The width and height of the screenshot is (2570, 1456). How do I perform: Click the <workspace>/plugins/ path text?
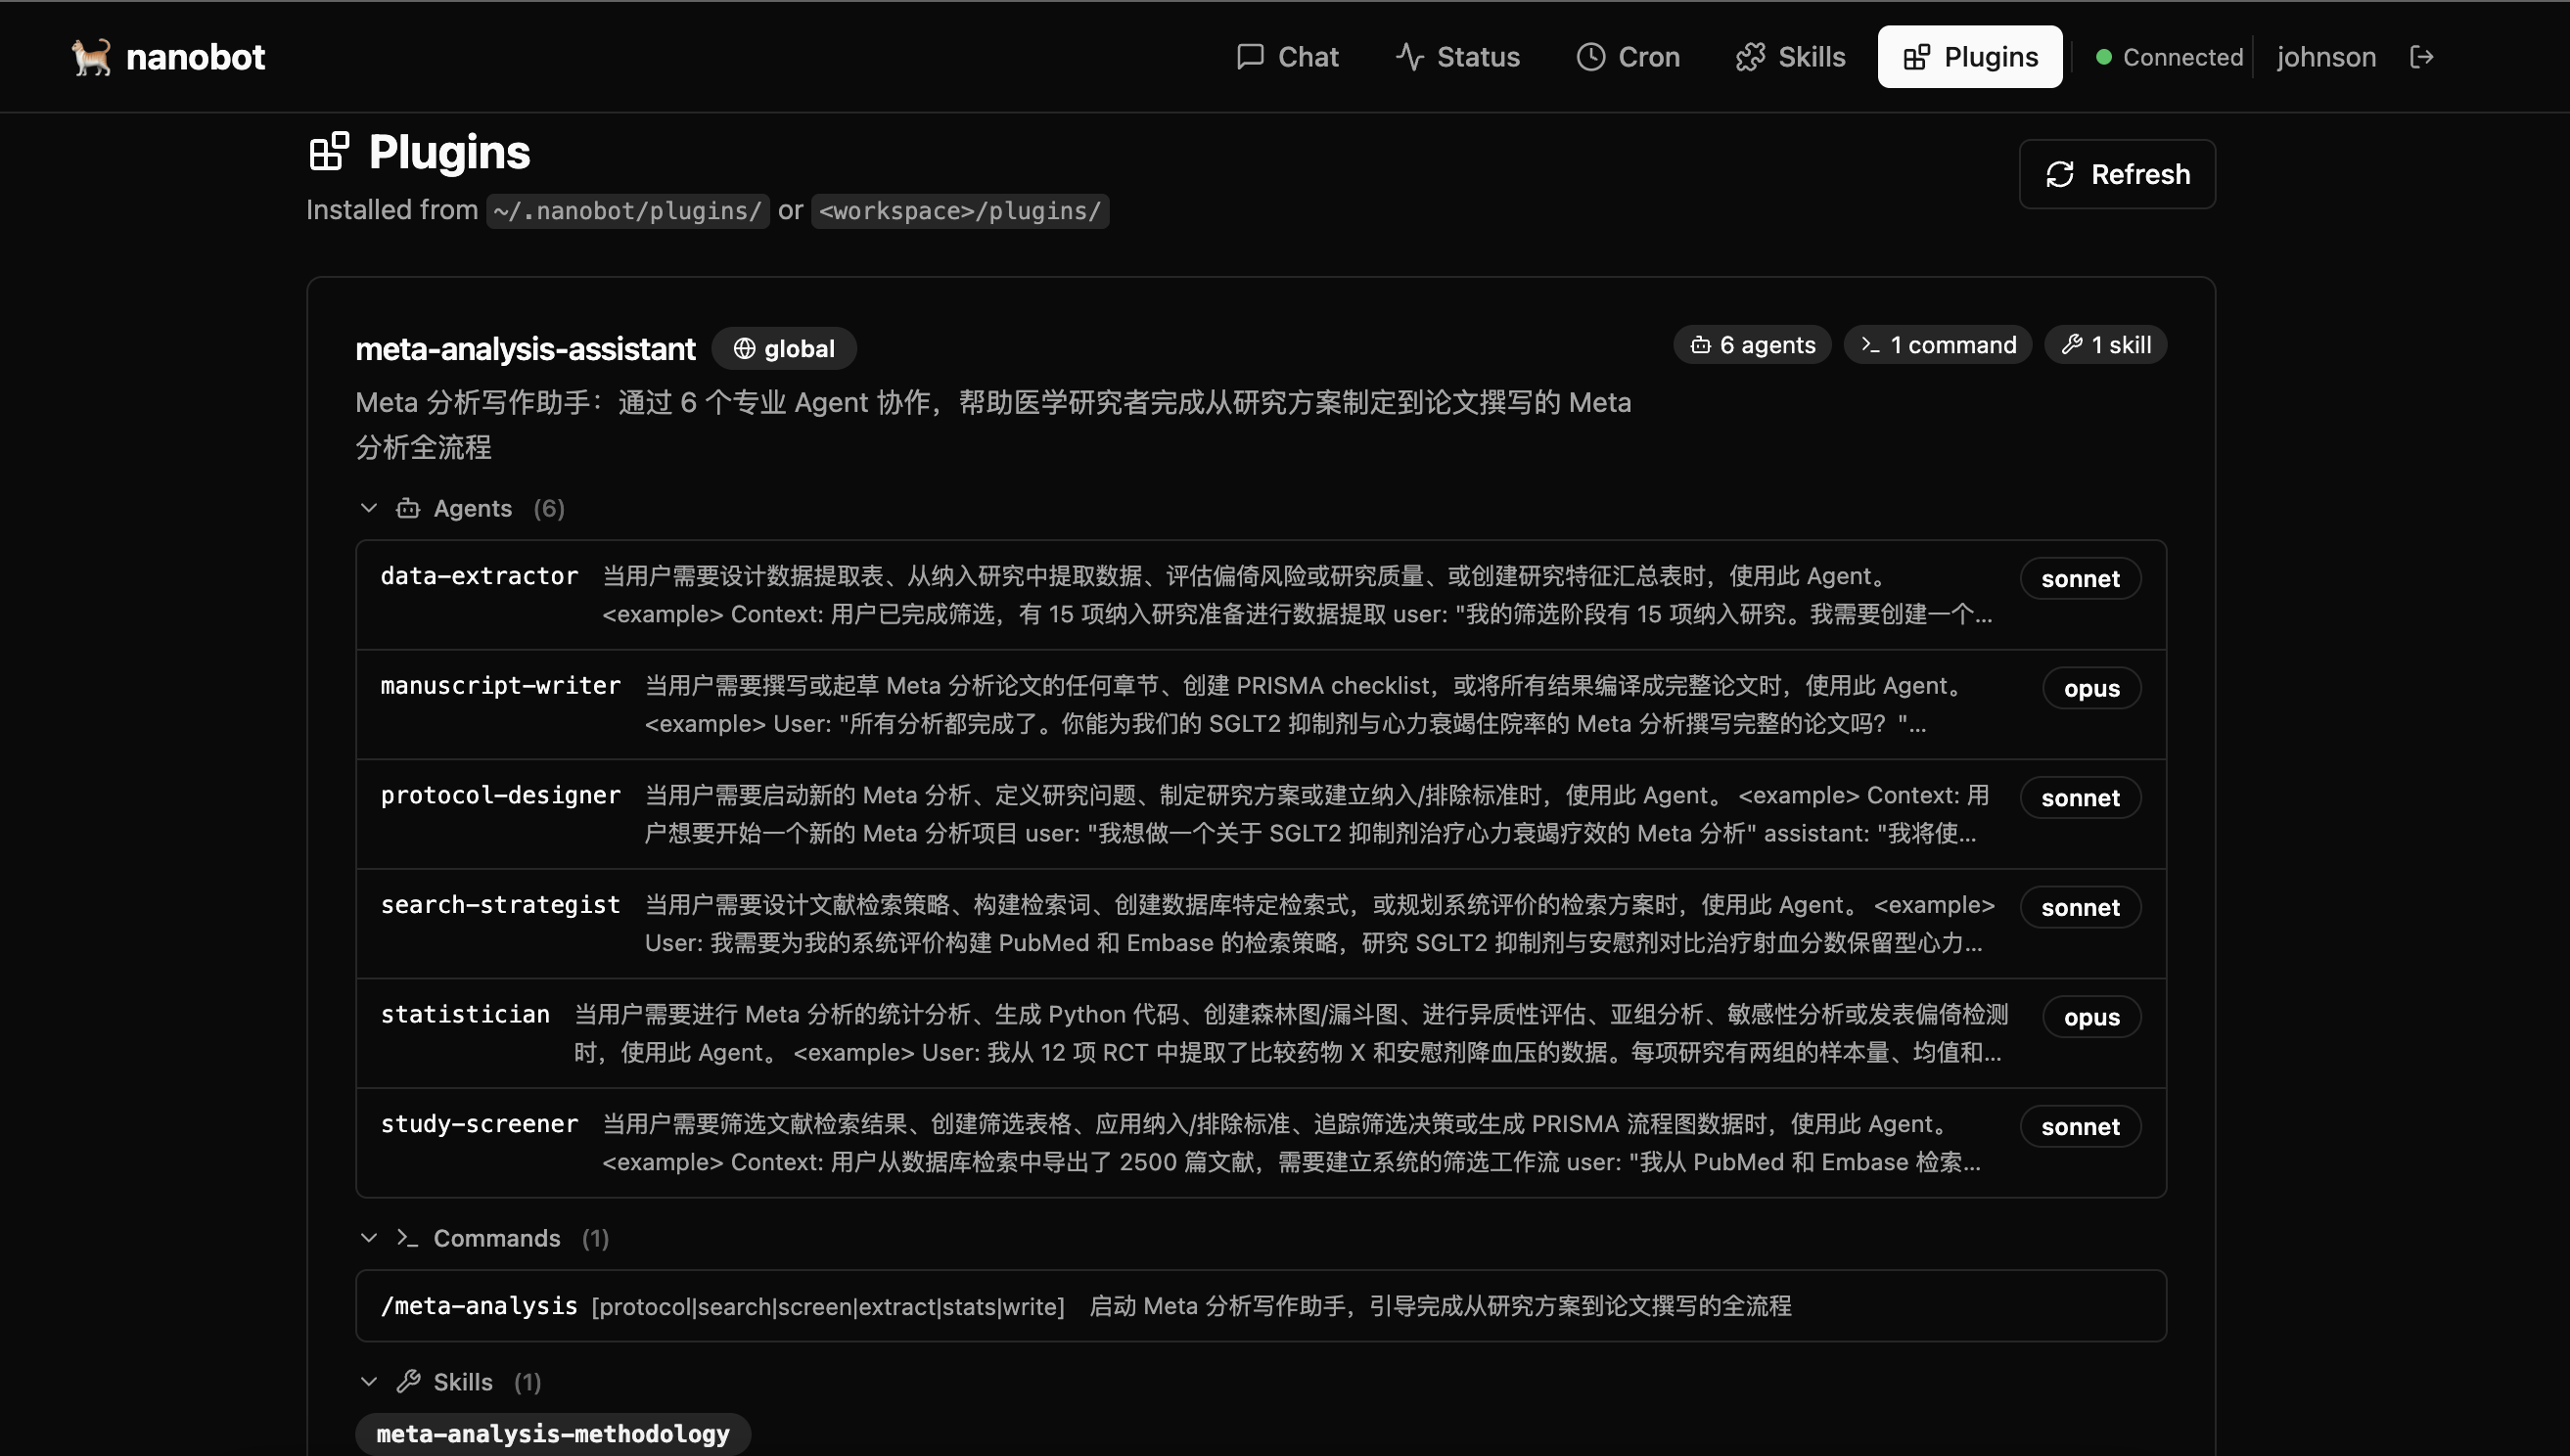coord(959,211)
